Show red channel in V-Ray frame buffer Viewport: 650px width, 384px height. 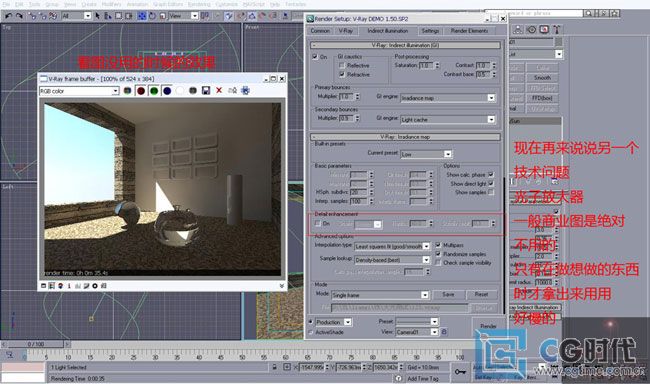click(141, 90)
